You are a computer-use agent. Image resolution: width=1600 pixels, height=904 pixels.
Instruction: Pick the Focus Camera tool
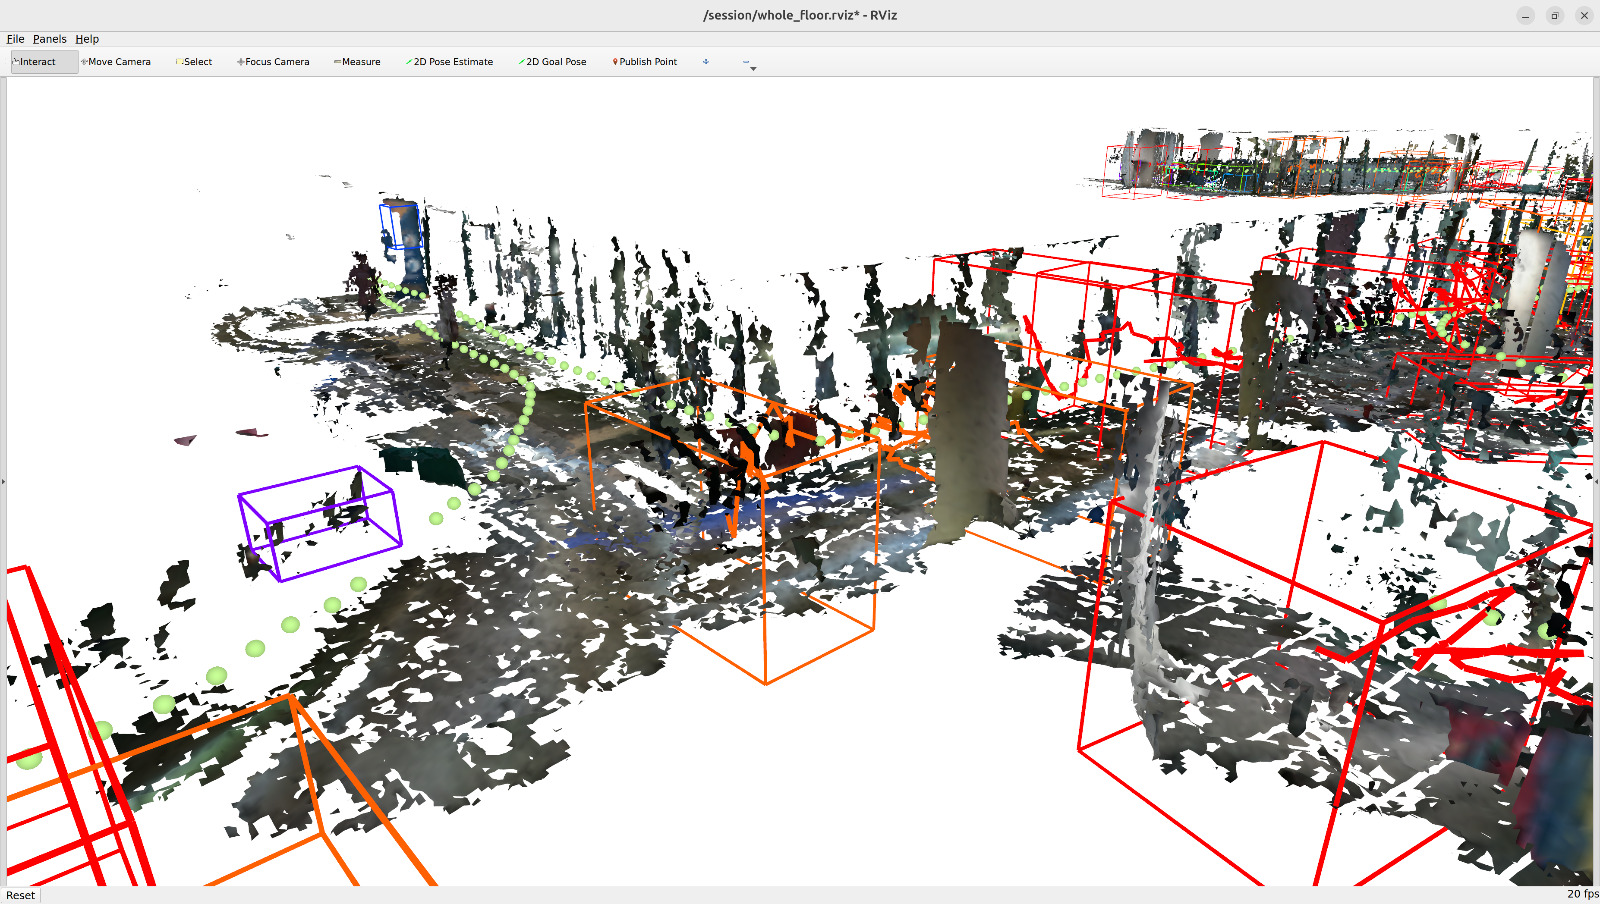tap(273, 62)
